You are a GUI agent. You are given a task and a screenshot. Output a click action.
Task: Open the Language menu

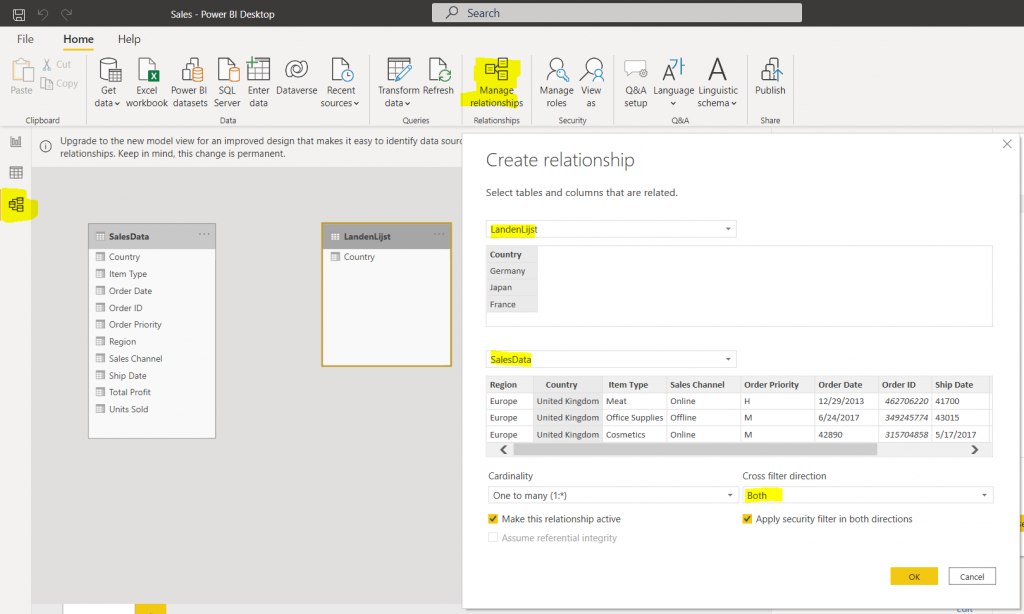(x=673, y=82)
